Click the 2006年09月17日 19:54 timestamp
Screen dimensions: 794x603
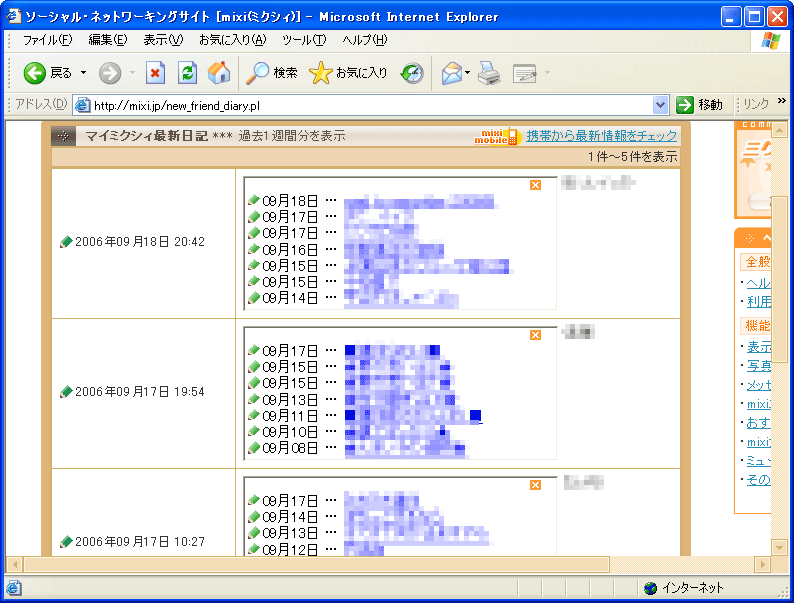(x=140, y=392)
